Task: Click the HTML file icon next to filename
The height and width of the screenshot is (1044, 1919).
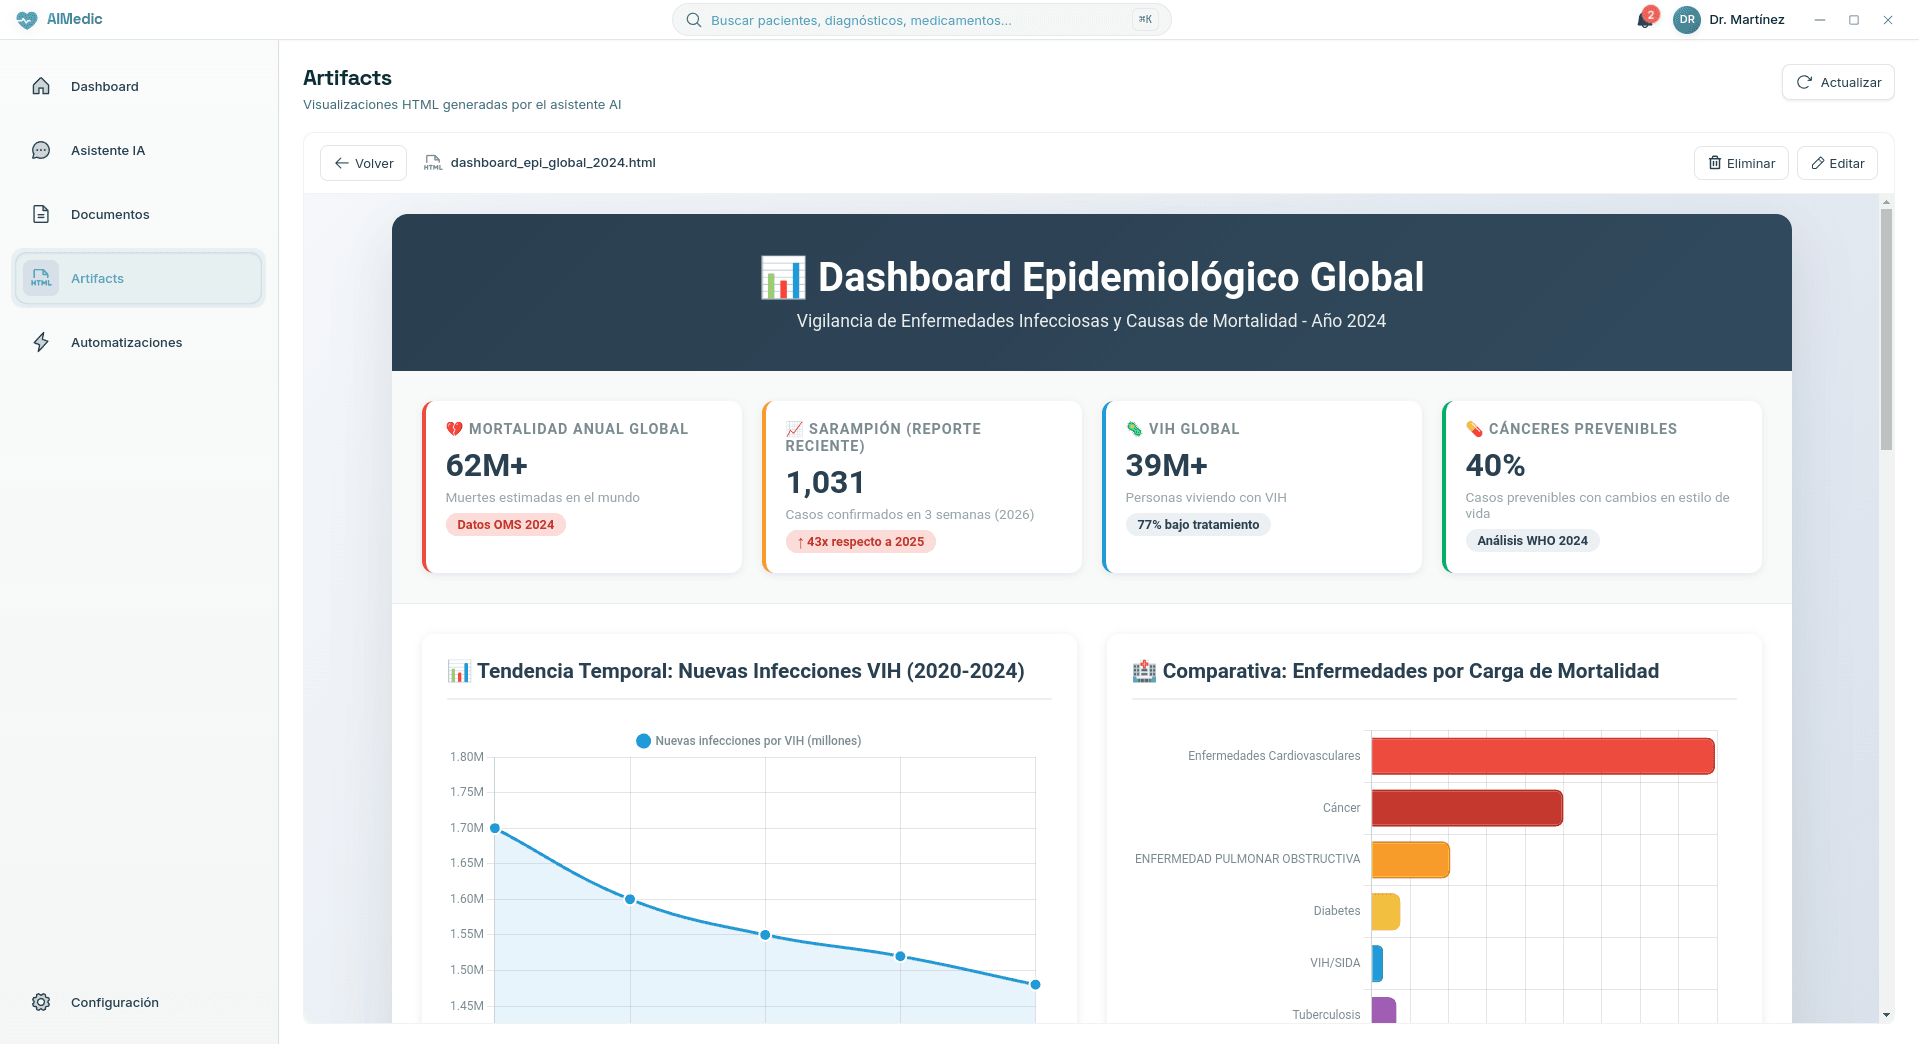Action: (432, 162)
